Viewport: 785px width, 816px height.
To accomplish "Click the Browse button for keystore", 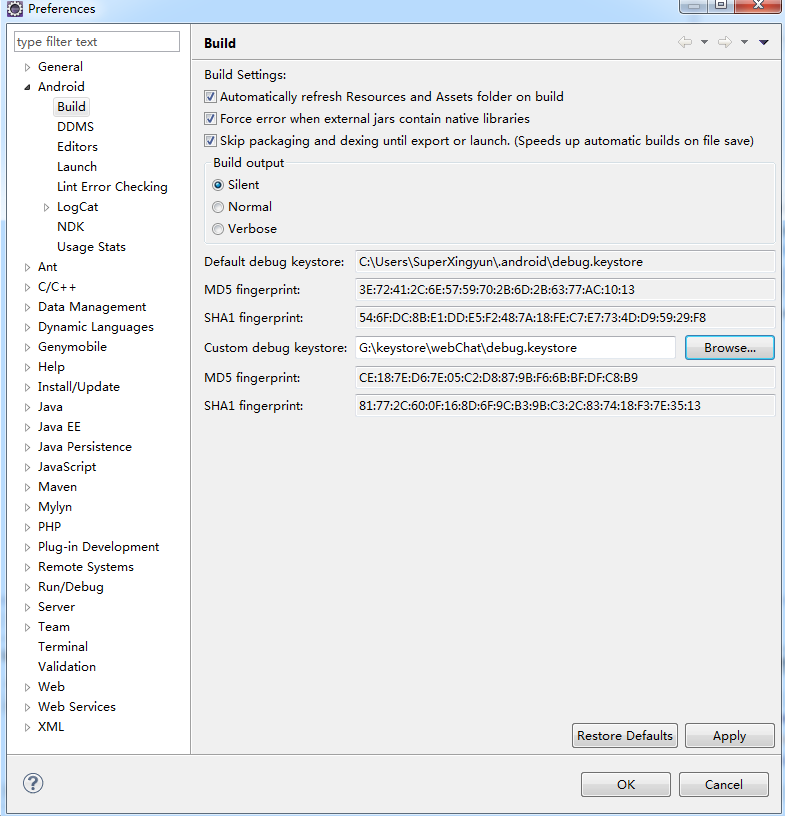I will (x=729, y=348).
